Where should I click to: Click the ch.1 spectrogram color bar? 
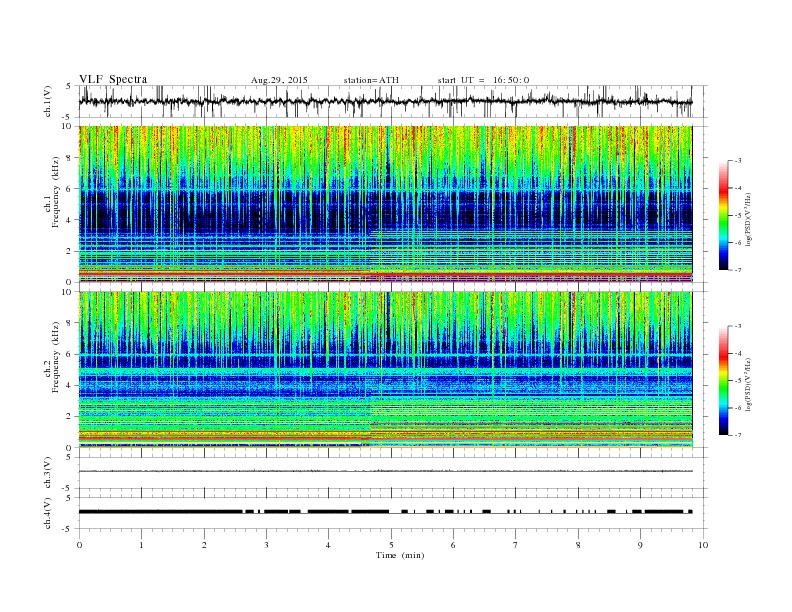724,215
